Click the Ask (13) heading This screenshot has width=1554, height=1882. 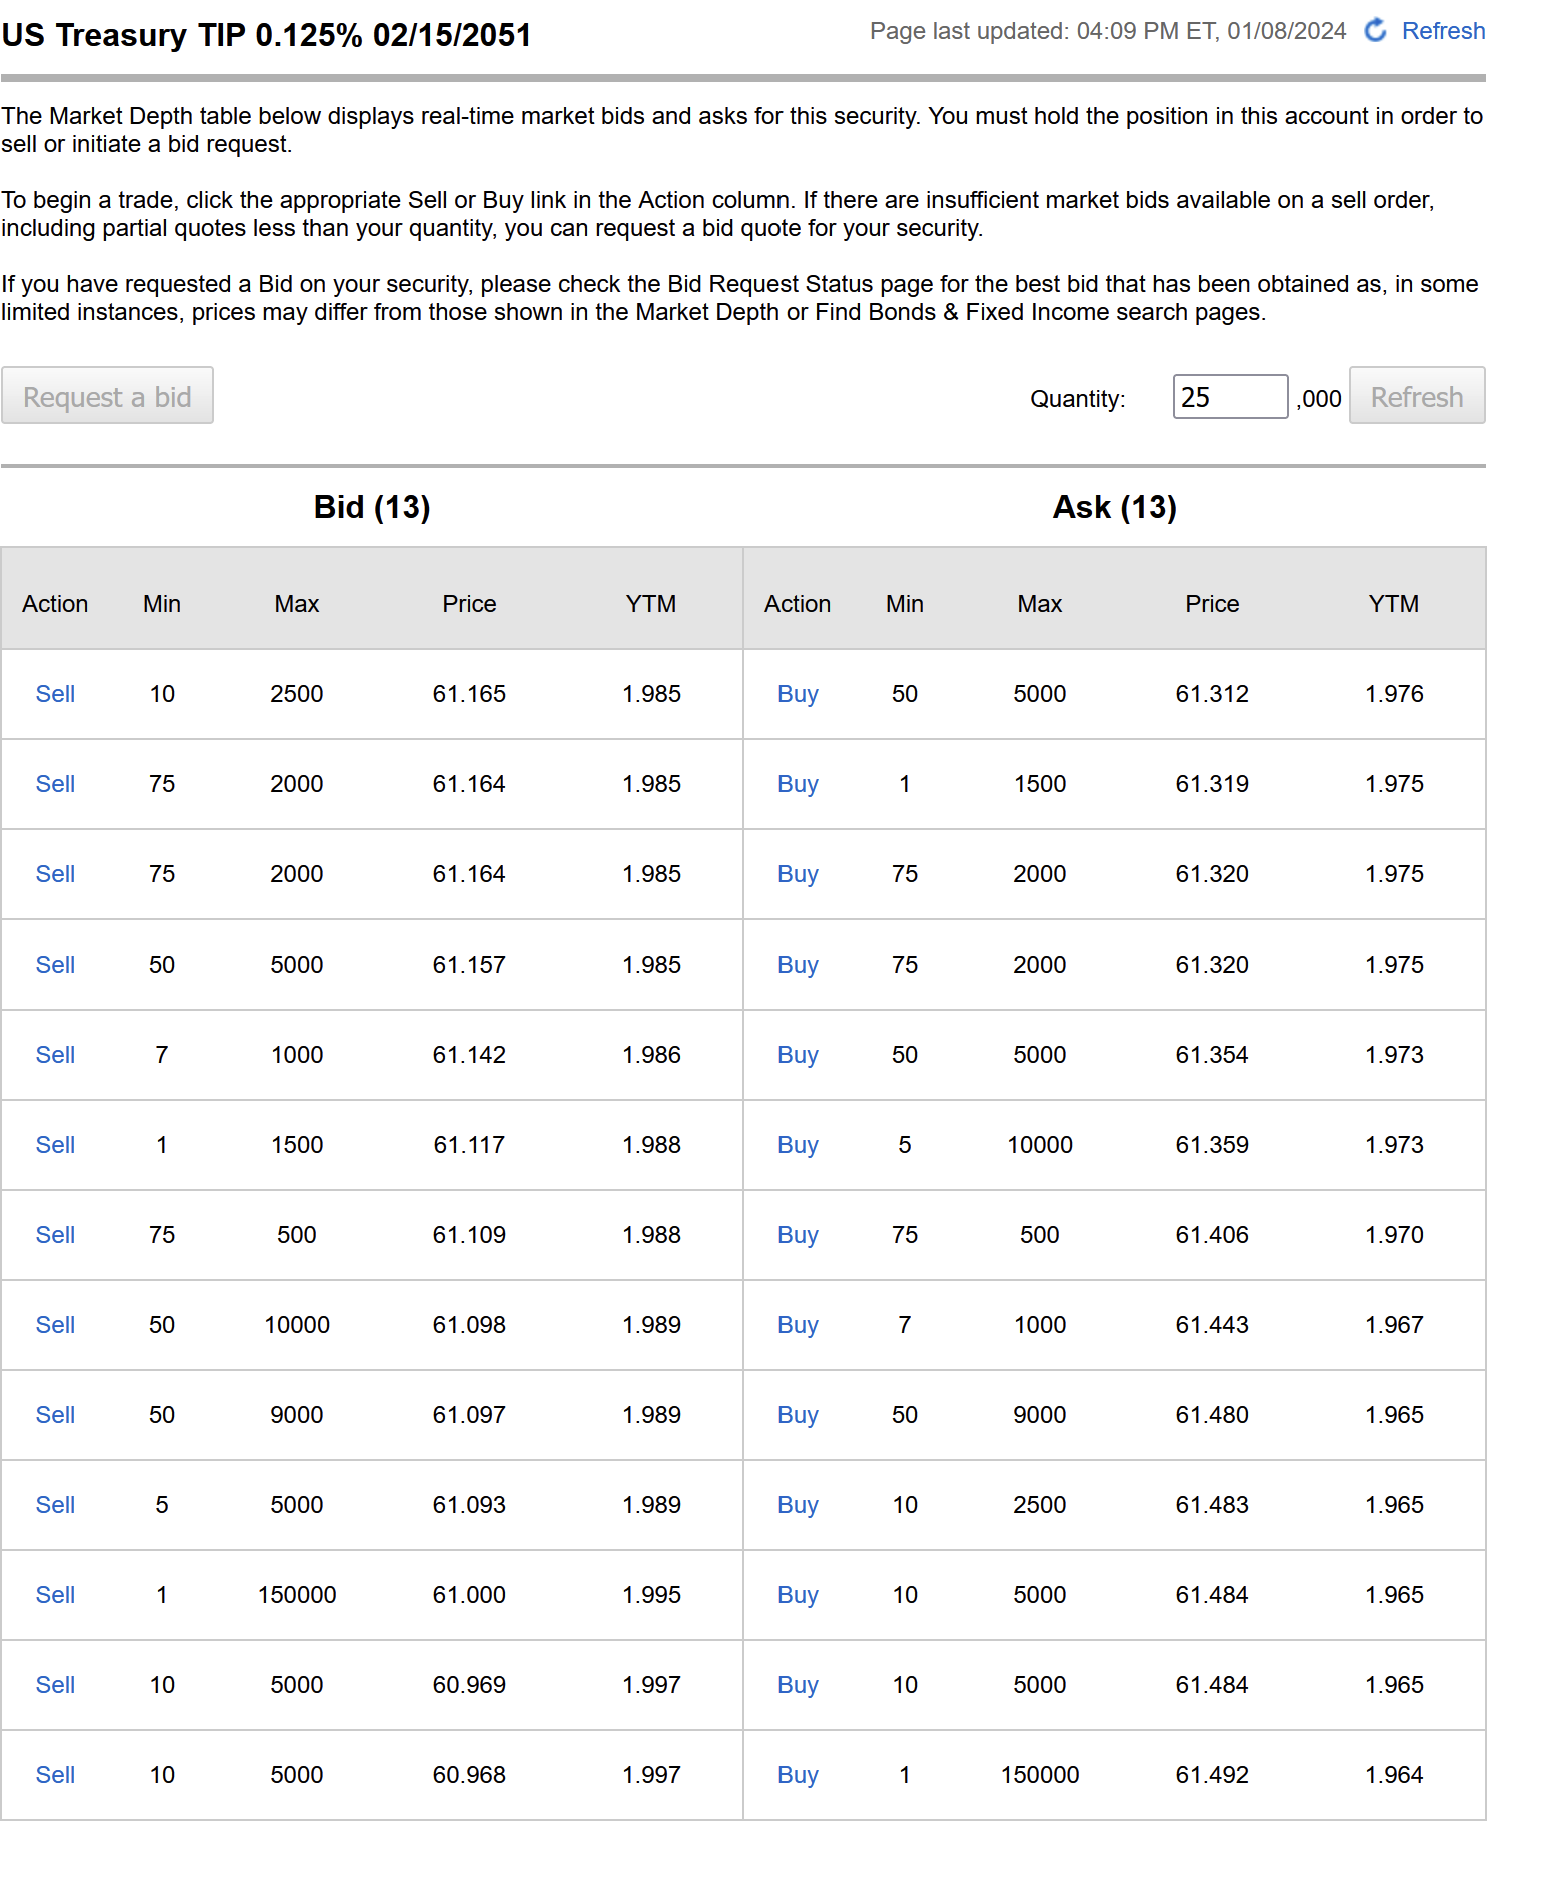[1115, 507]
